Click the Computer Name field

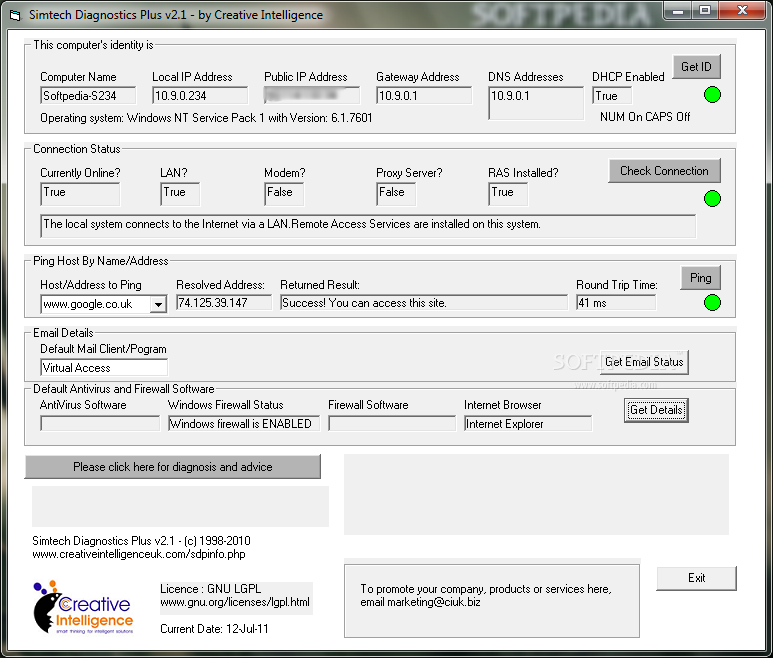click(80, 96)
